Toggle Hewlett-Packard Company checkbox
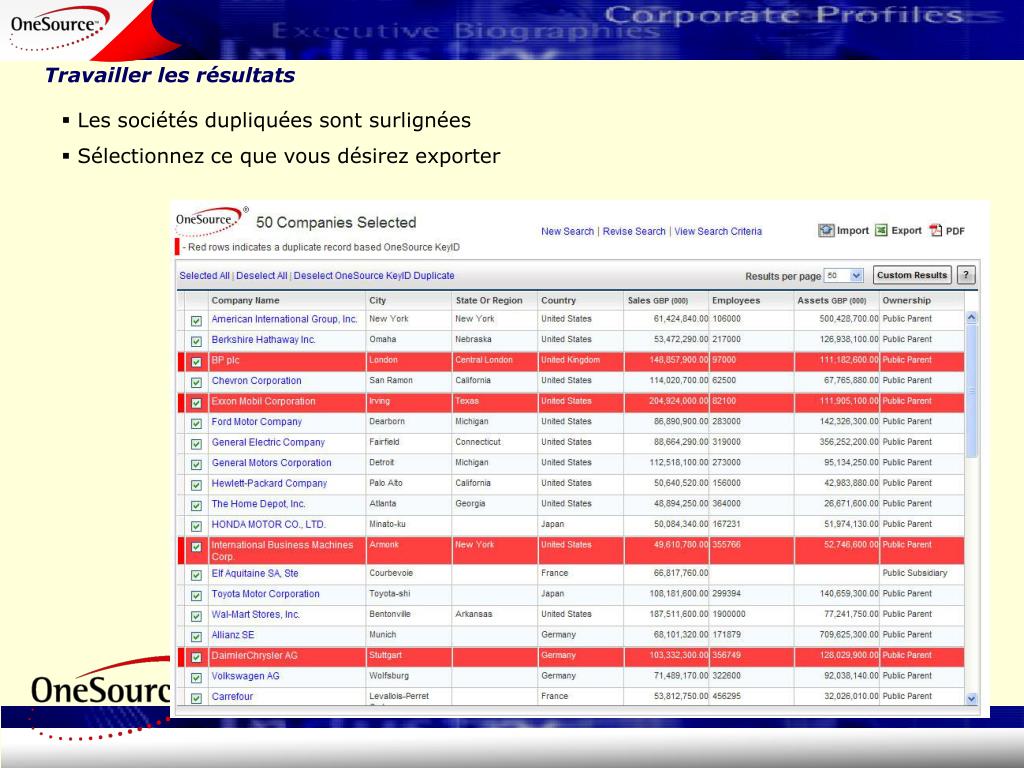 point(196,485)
